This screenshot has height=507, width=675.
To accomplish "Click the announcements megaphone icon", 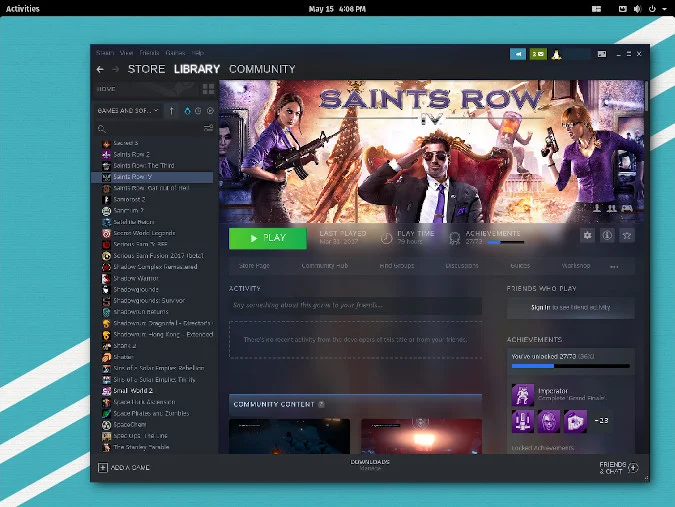I will point(517,53).
